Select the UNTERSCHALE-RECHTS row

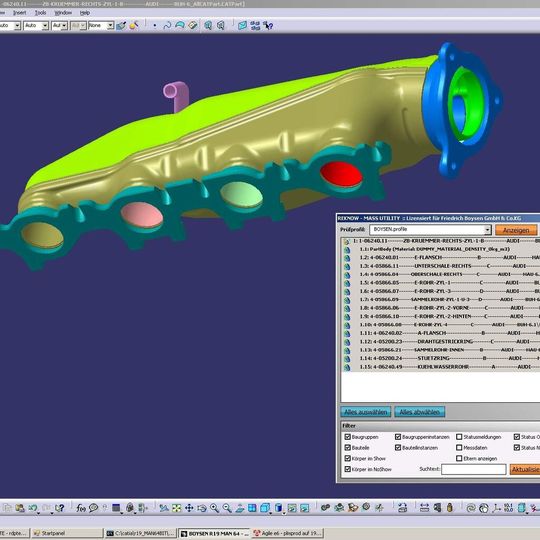[441, 266]
